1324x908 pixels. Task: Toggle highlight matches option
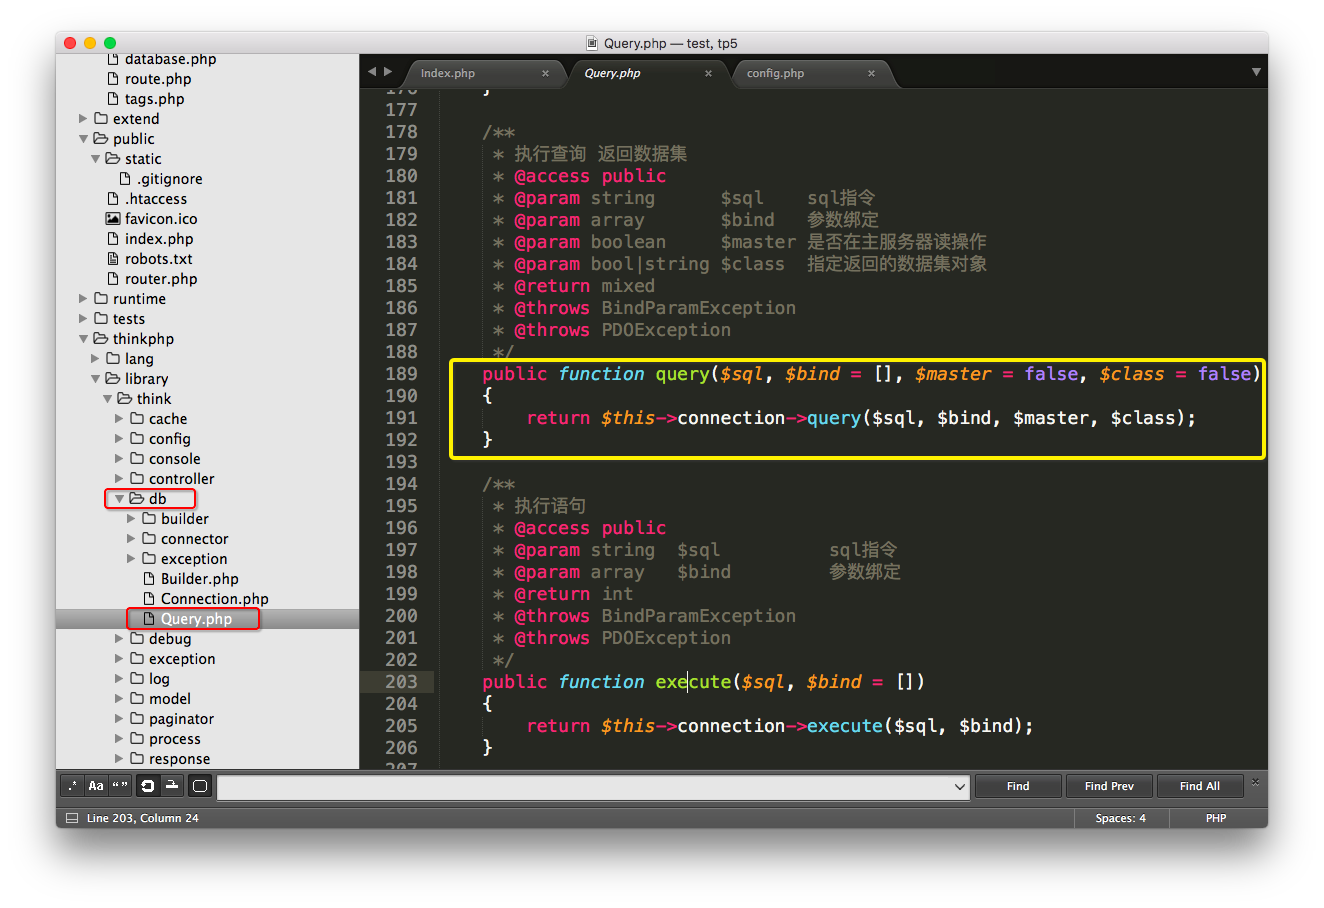[x=200, y=786]
